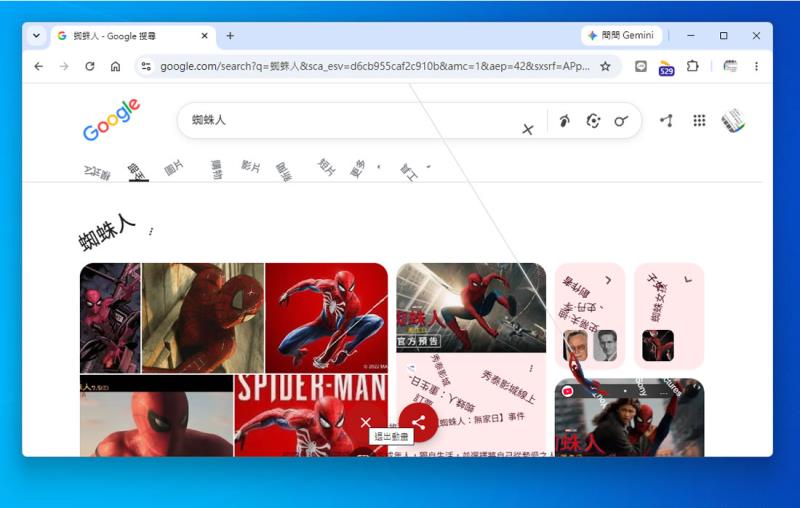Open the Google apps grid
The height and width of the screenshot is (508, 800).
[699, 120]
